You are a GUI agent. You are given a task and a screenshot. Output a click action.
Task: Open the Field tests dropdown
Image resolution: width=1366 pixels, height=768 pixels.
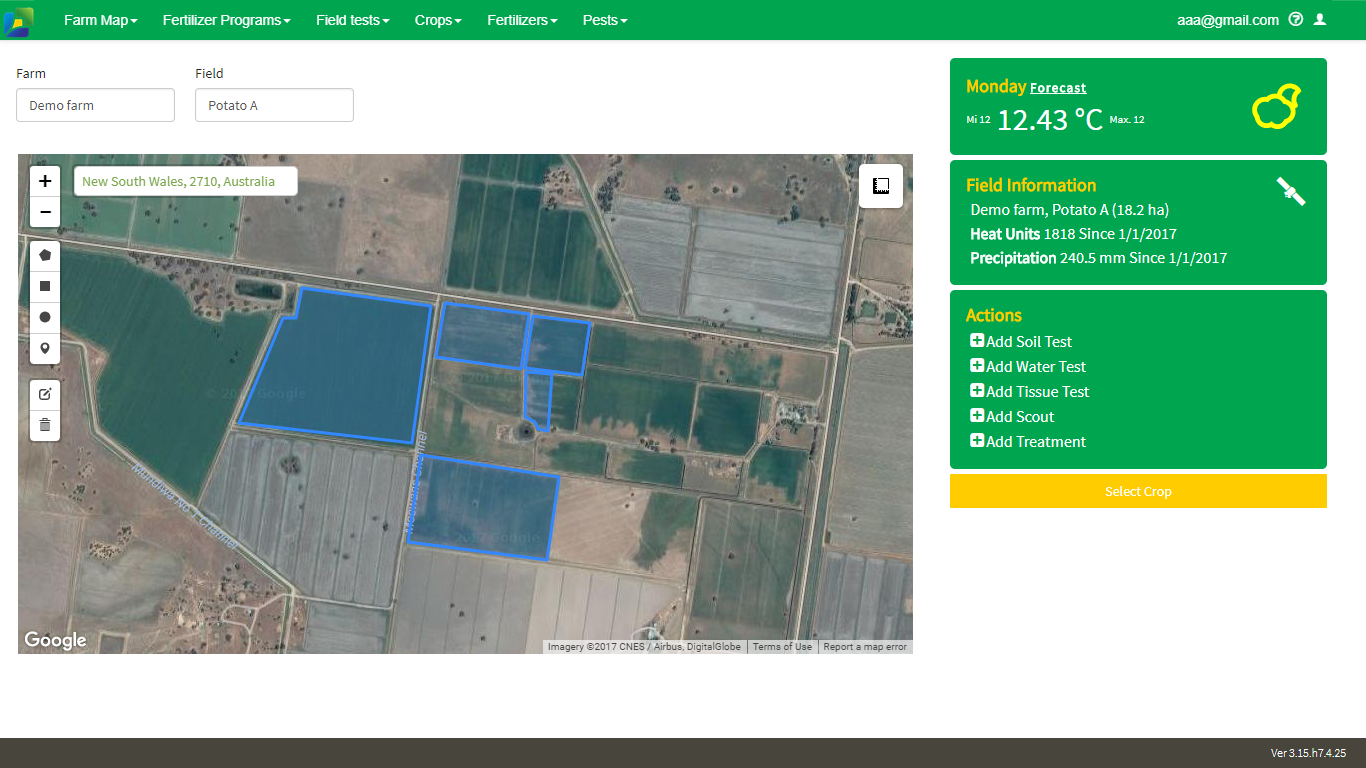tap(353, 20)
